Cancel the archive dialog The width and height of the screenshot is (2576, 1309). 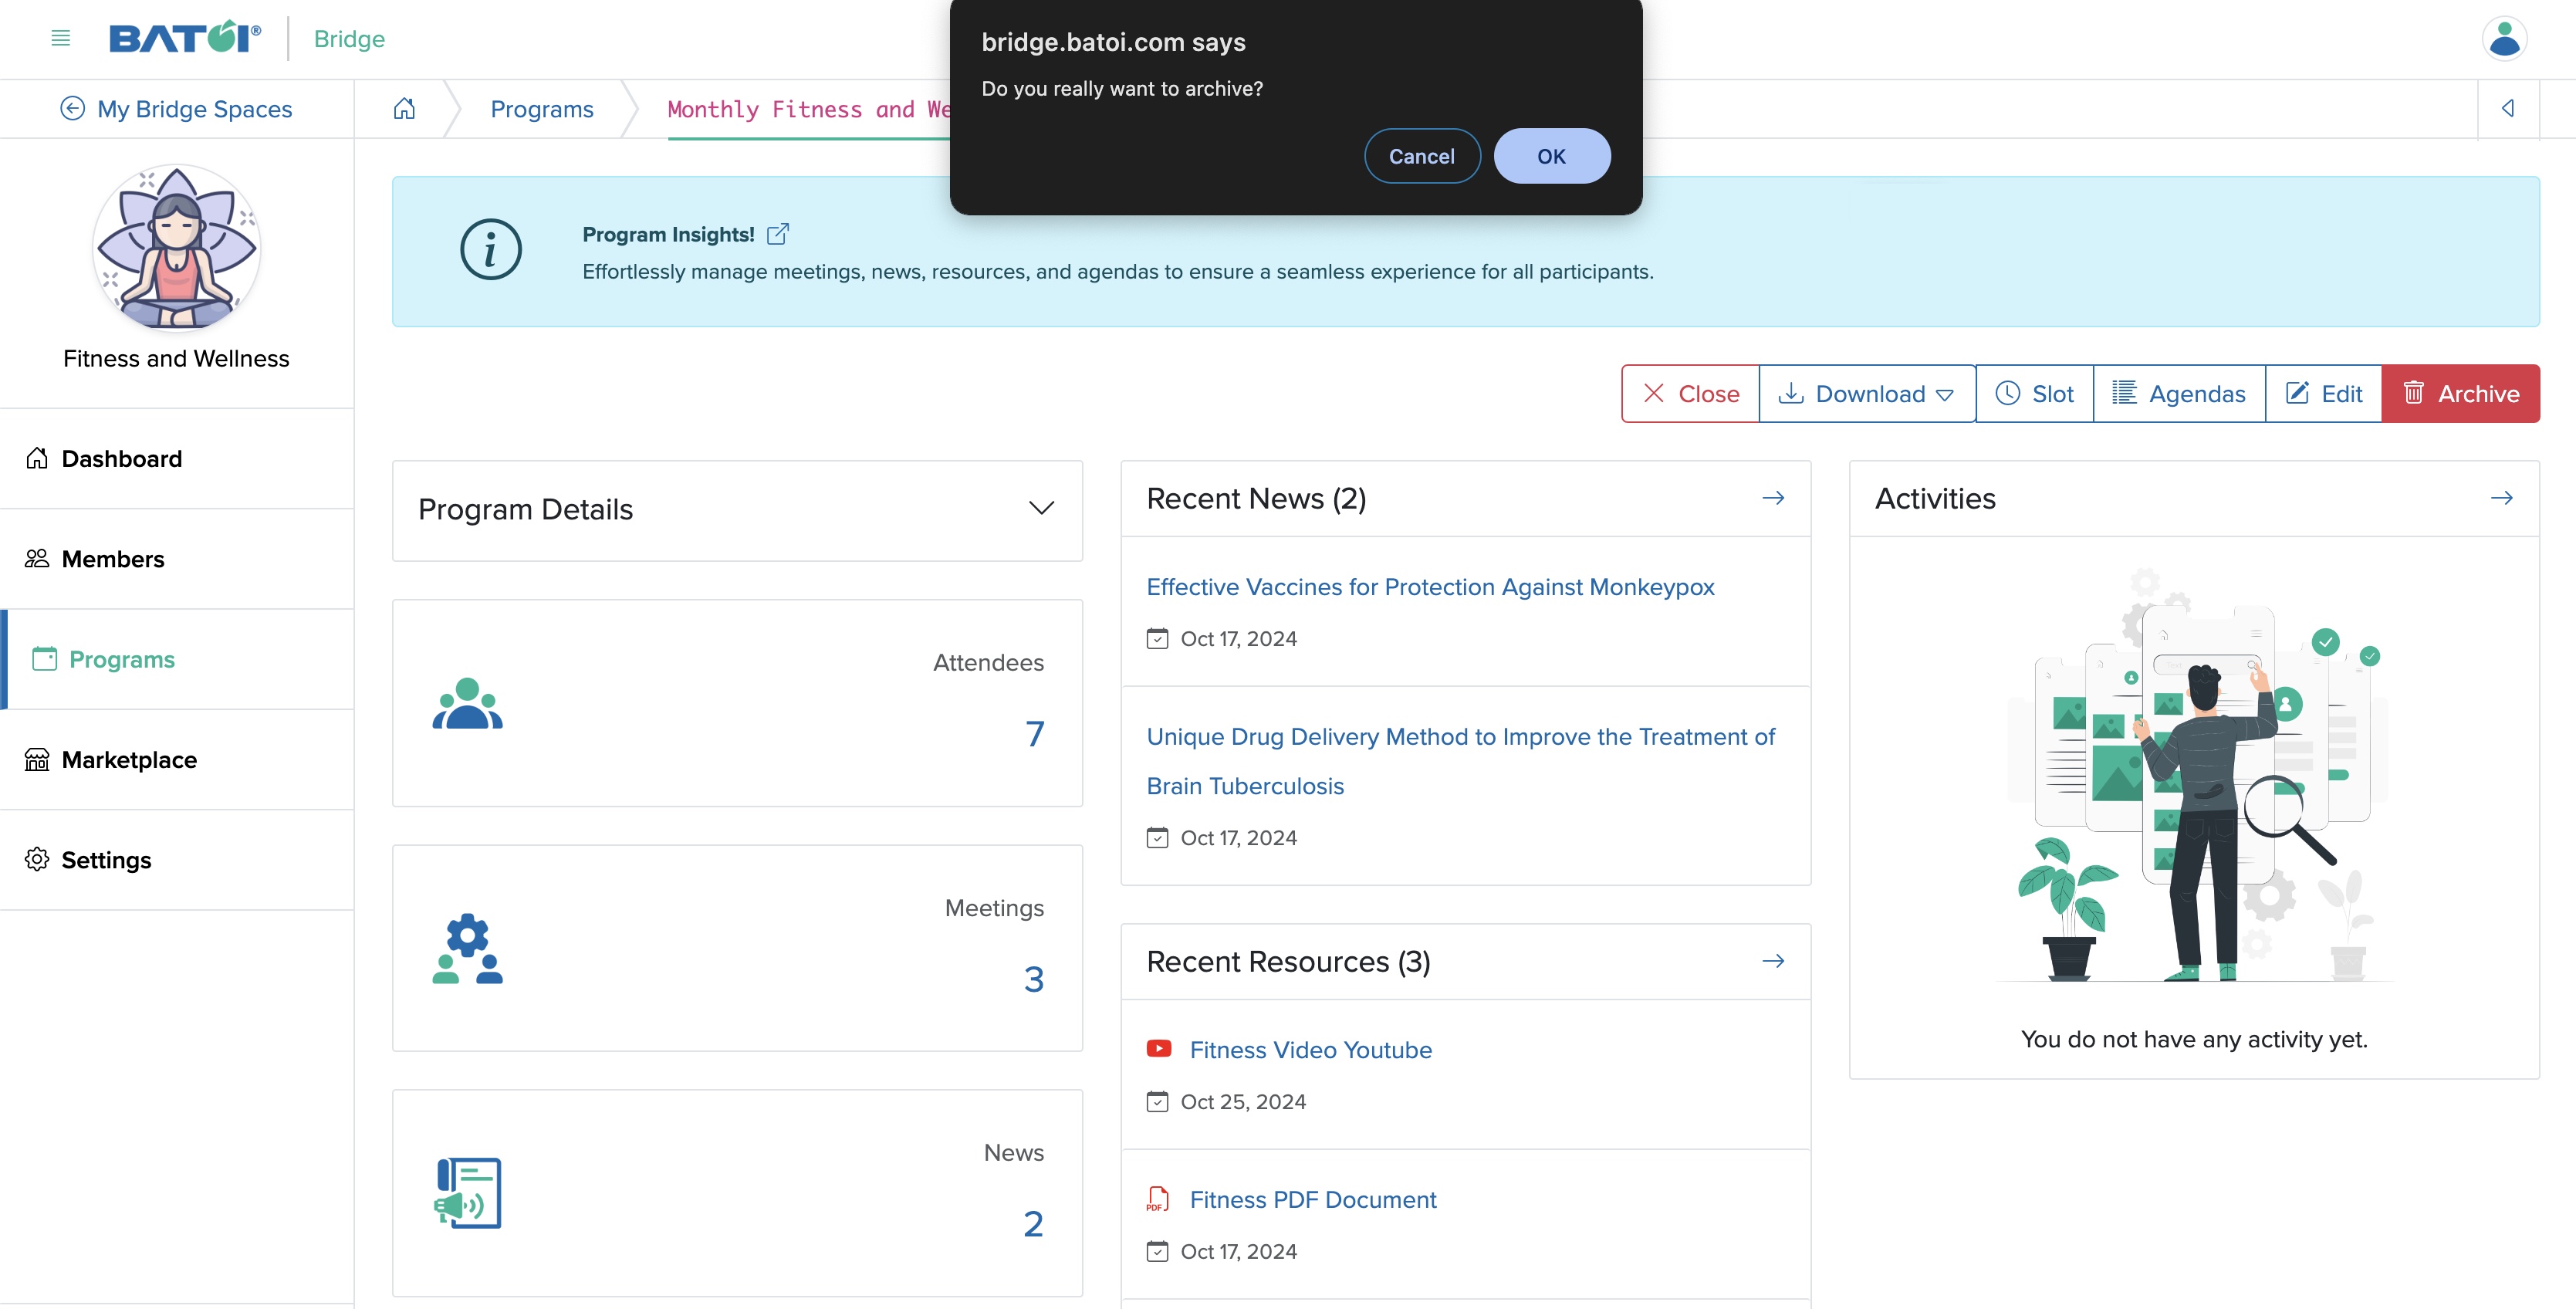point(1421,156)
